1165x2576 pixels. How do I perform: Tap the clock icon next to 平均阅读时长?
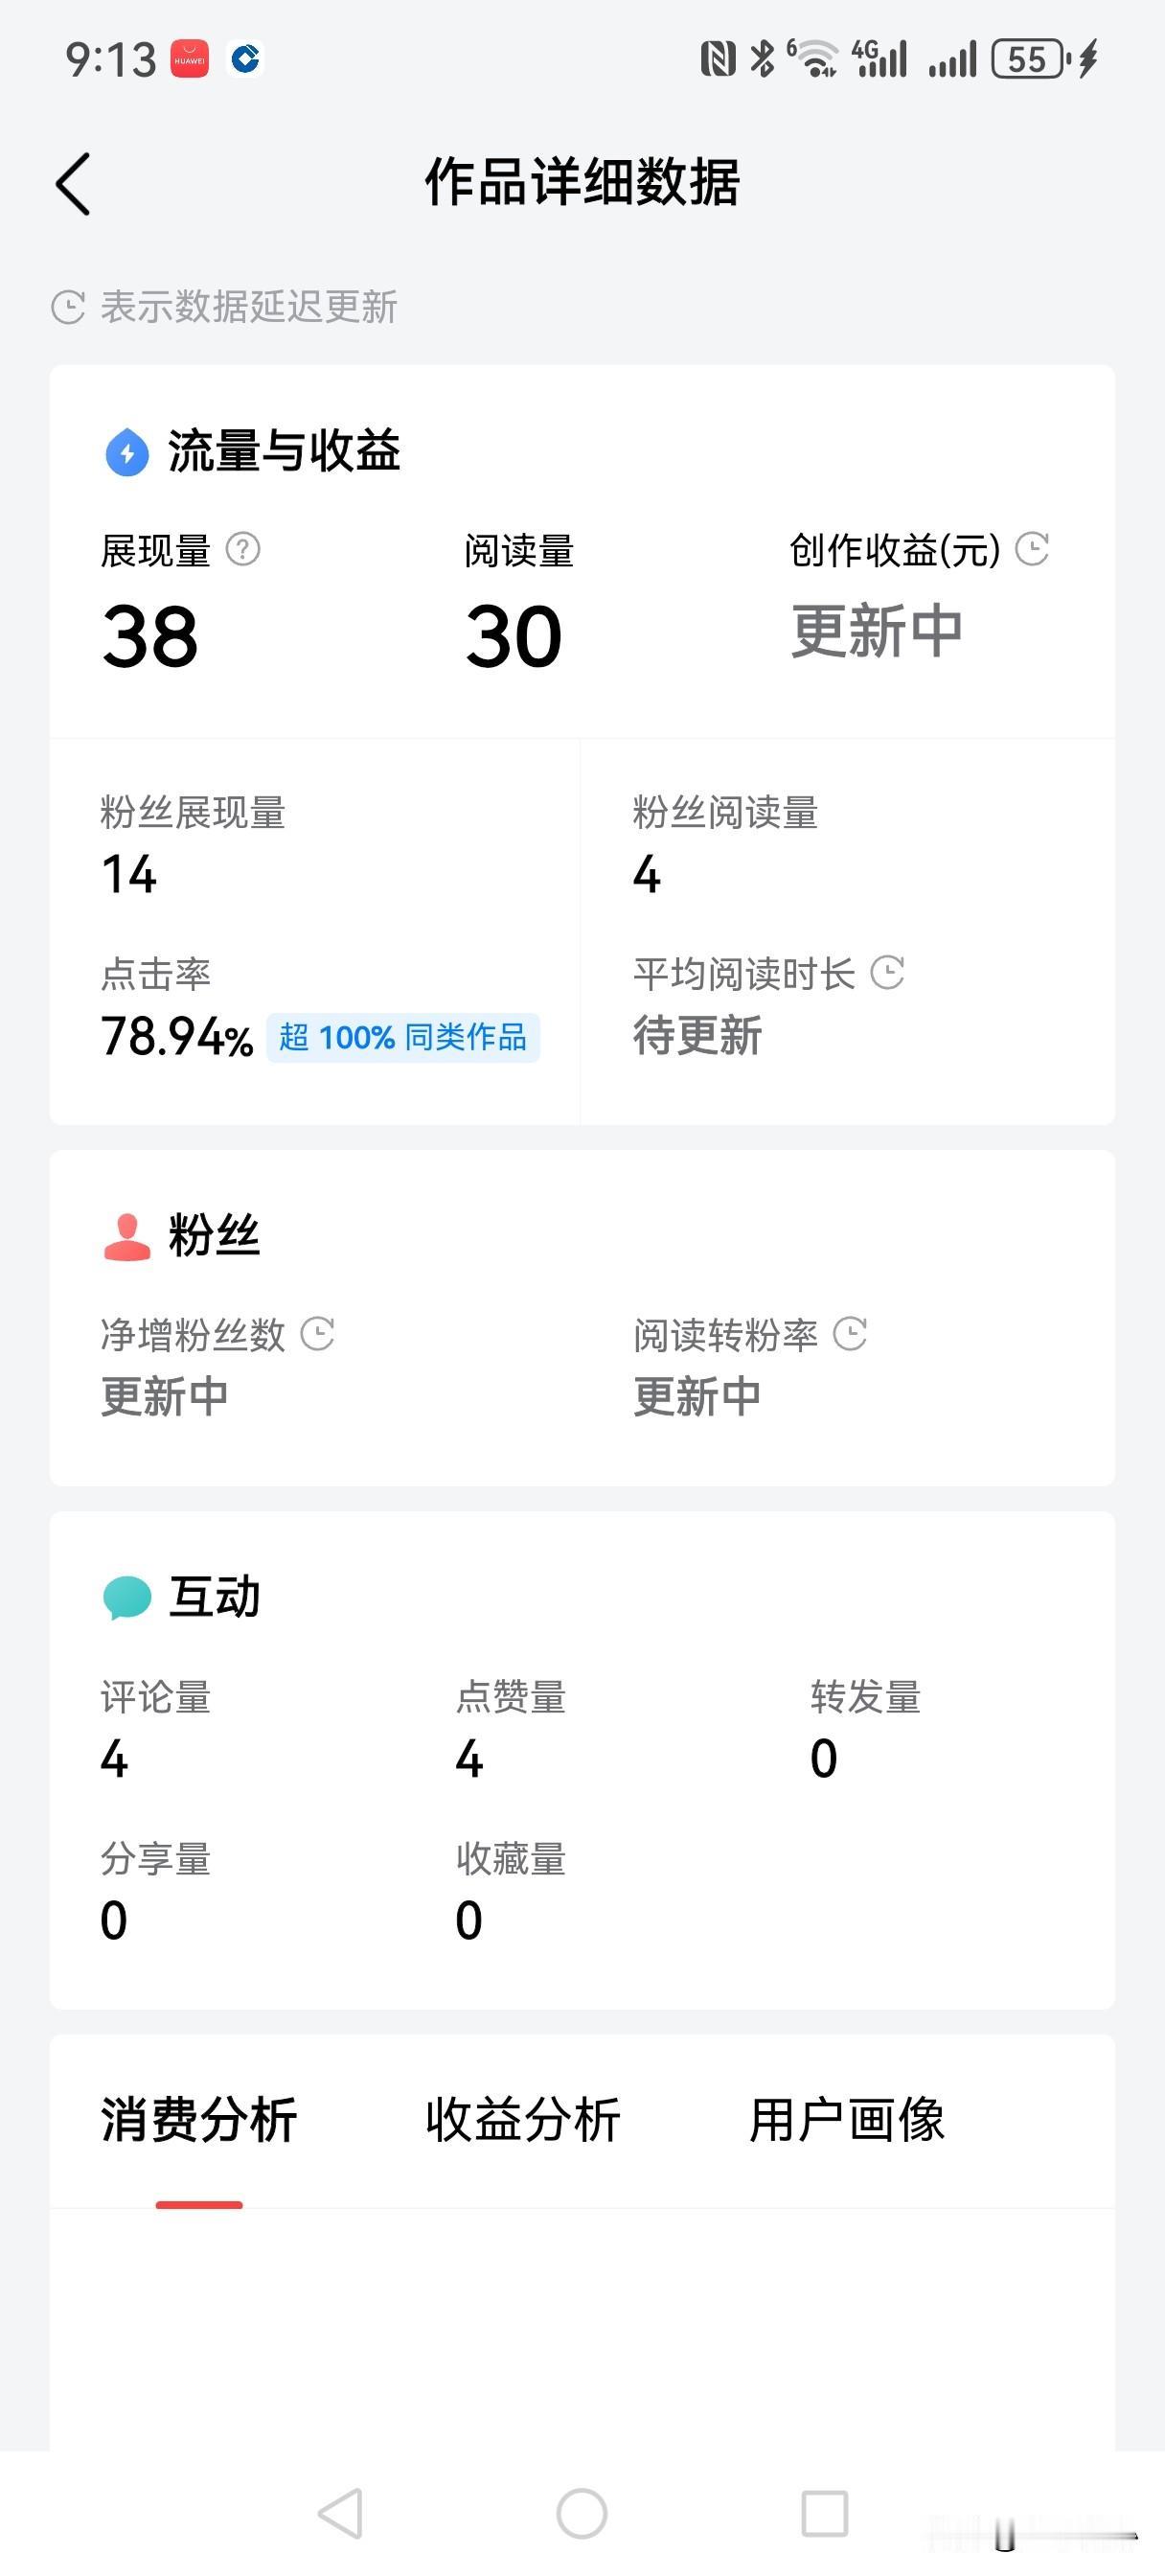887,972
